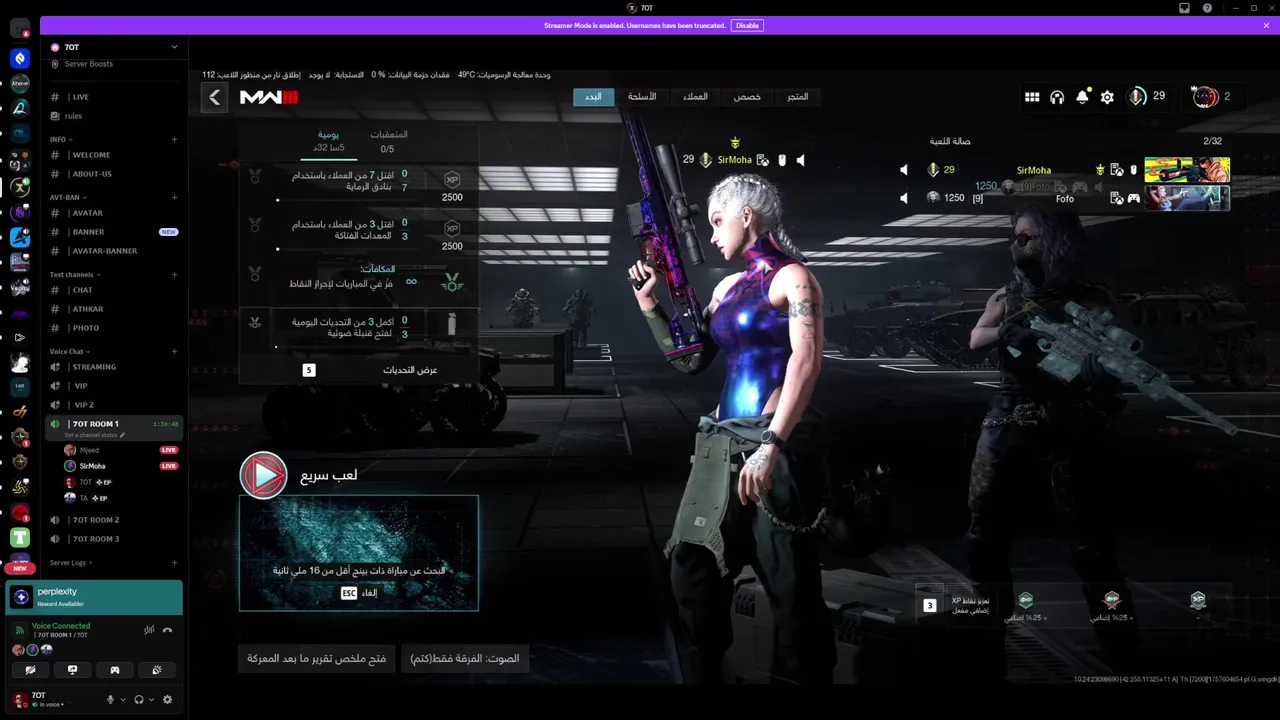
Task: Open in-game notifications bell
Action: 1082,97
